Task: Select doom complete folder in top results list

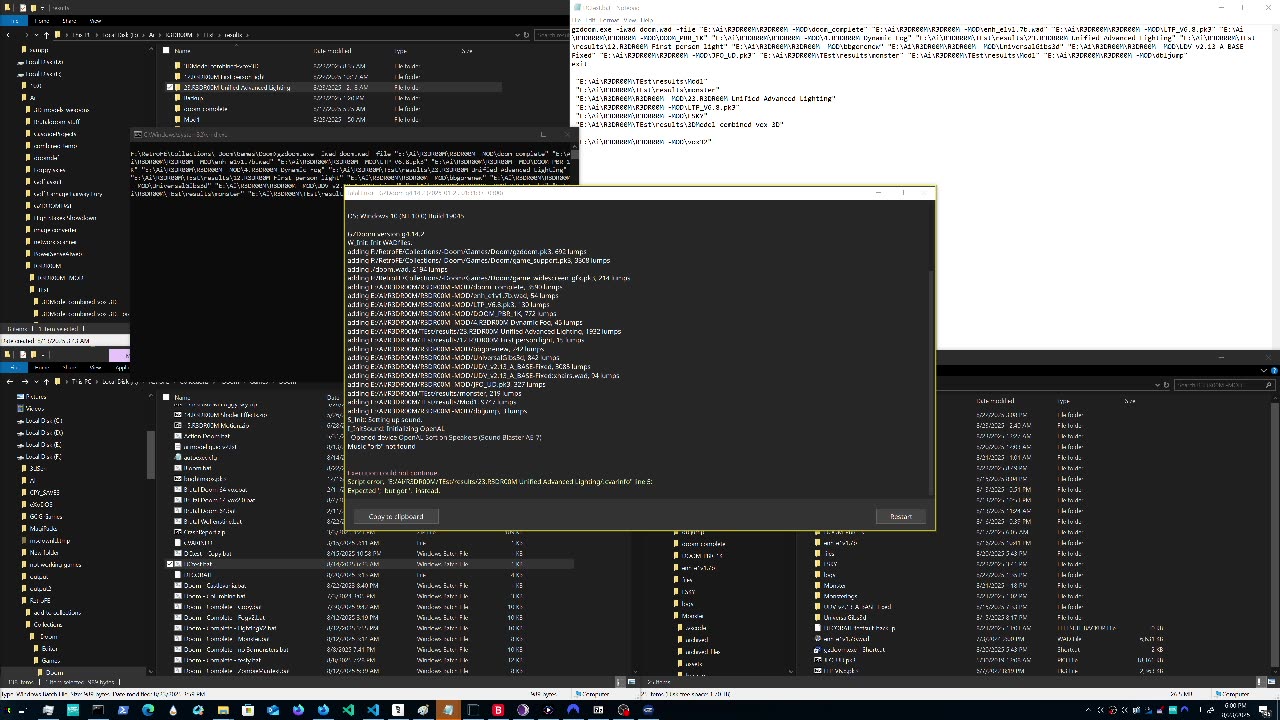Action: [x=205, y=108]
